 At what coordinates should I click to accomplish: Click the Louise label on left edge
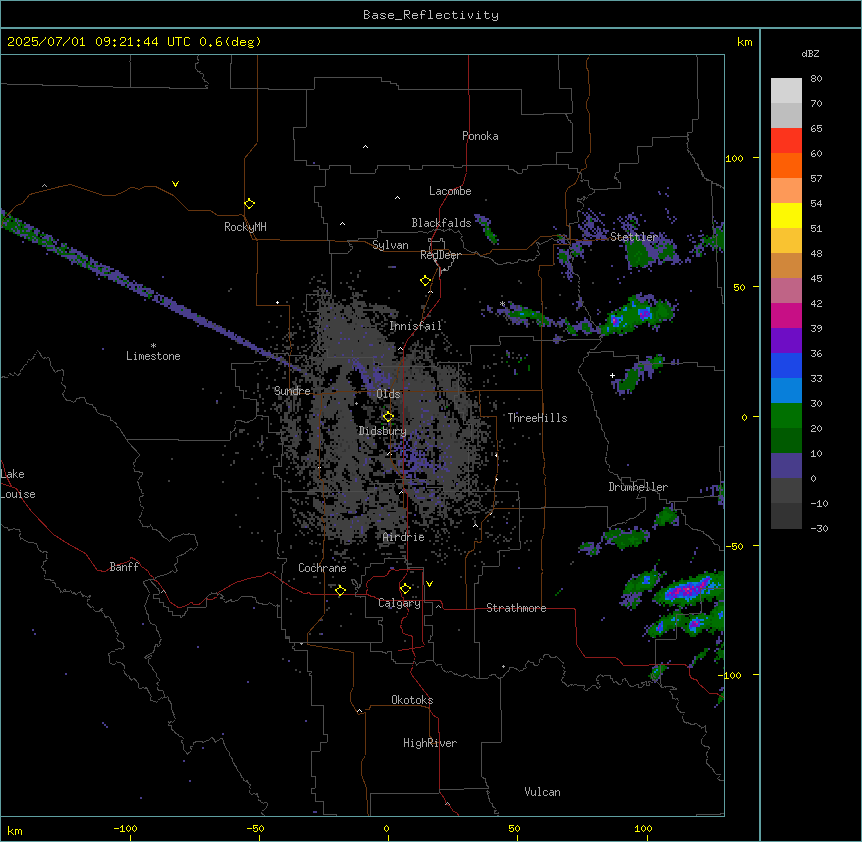point(18,494)
